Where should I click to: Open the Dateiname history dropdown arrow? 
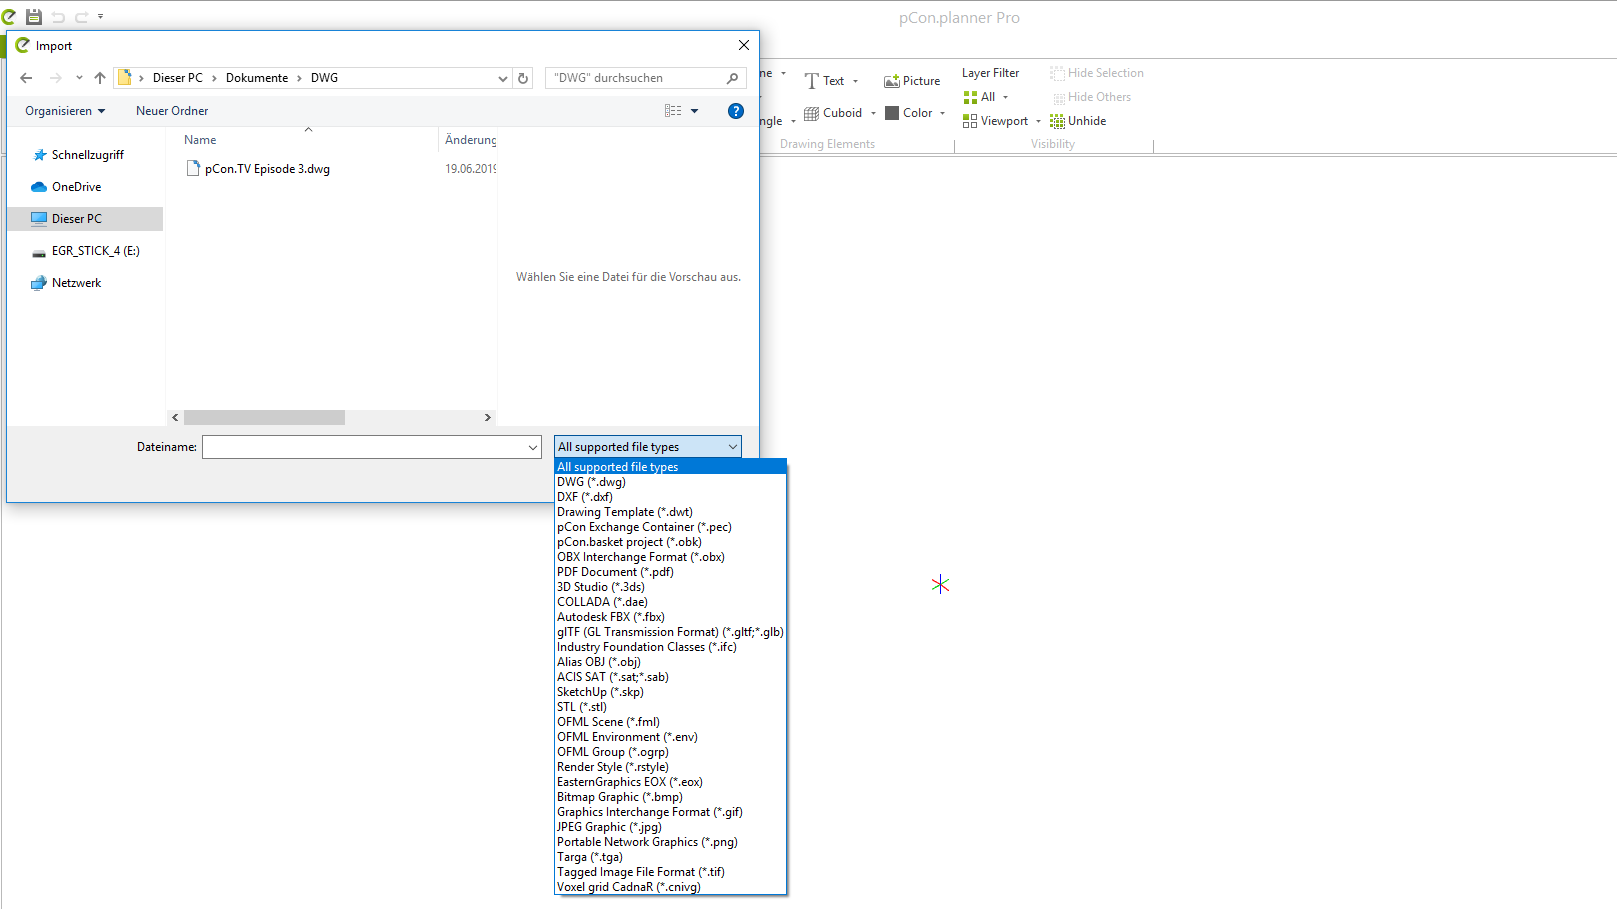pyautogui.click(x=533, y=447)
